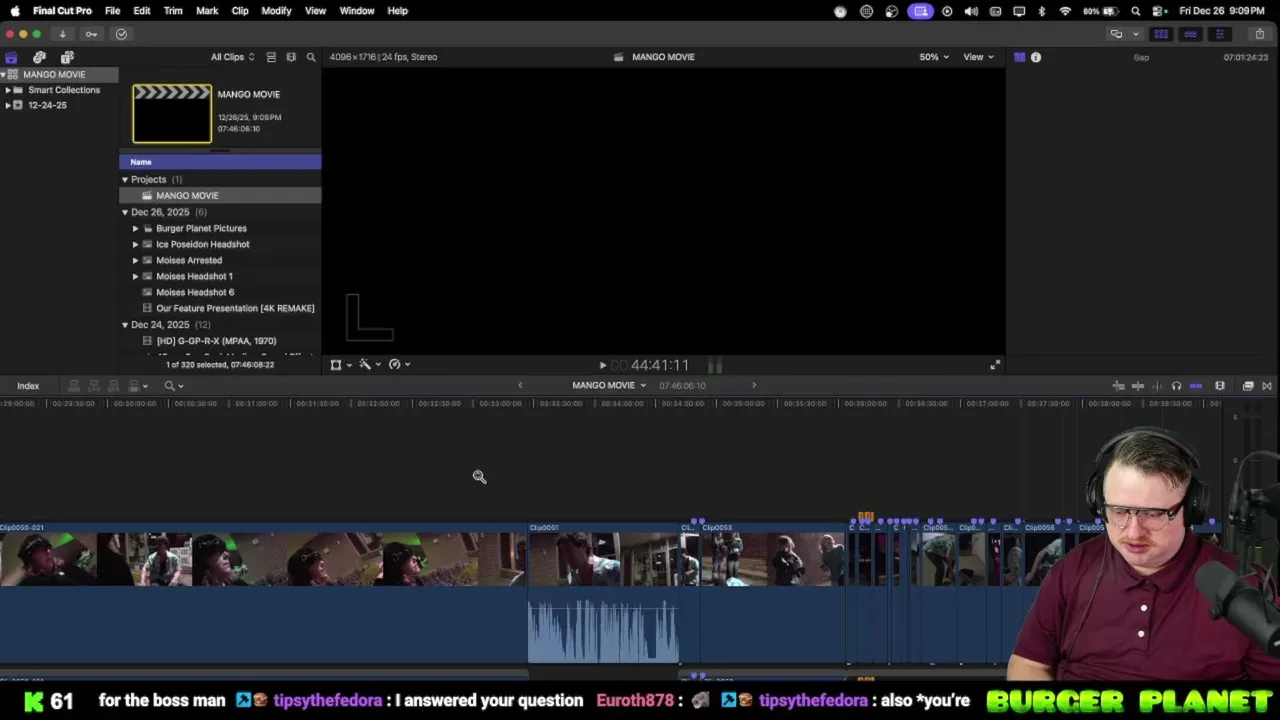The image size is (1280, 720).
Task: Open the File menu
Action: pos(112,11)
